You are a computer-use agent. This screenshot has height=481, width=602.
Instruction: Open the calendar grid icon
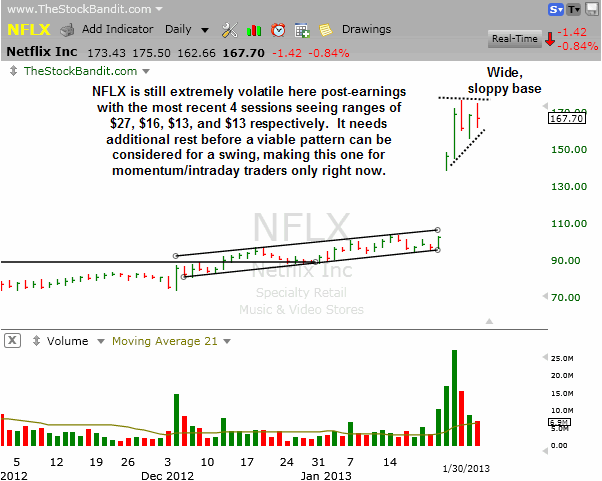(302, 30)
